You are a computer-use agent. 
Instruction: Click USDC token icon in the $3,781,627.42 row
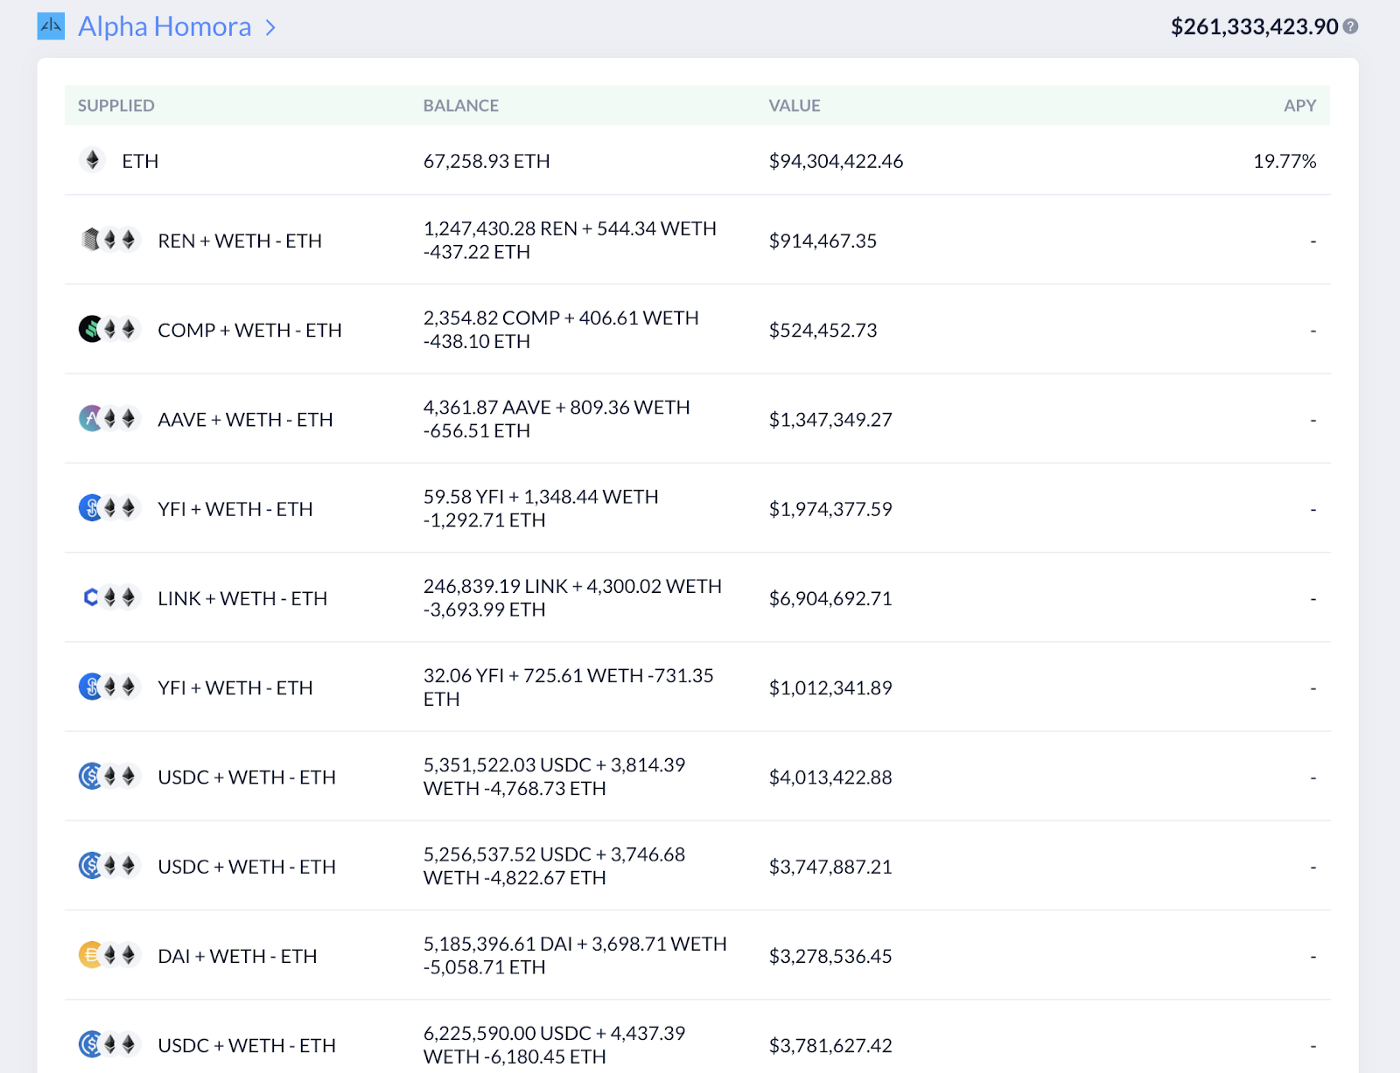pos(91,1044)
